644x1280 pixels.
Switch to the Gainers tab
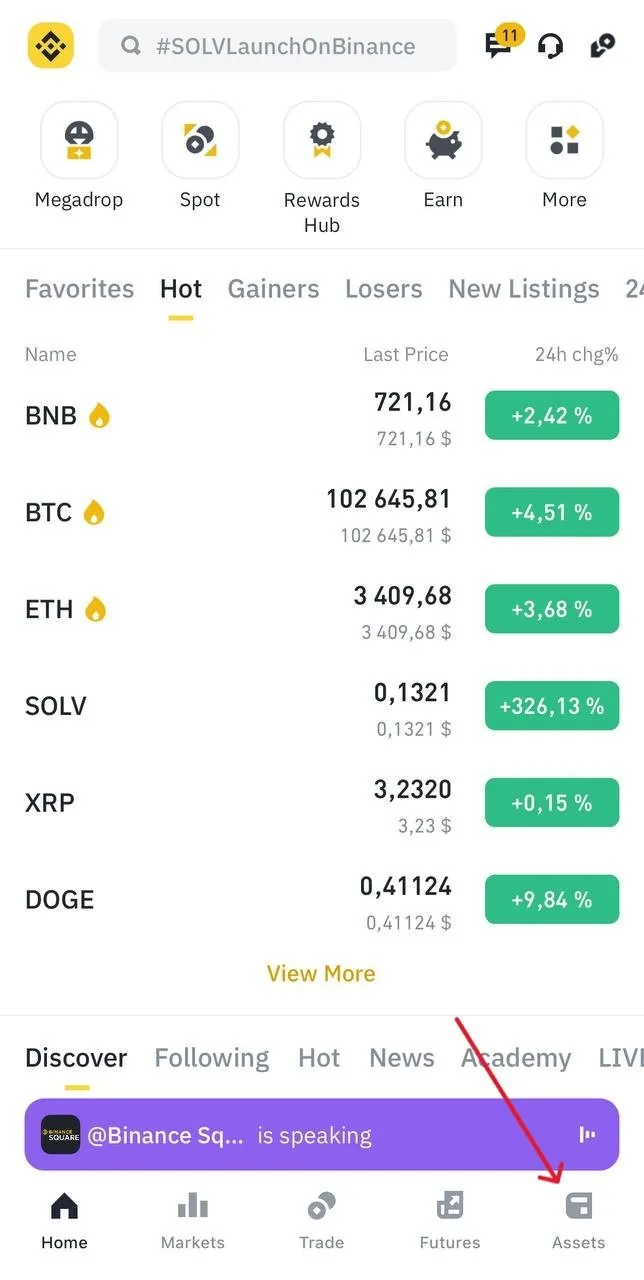[273, 289]
